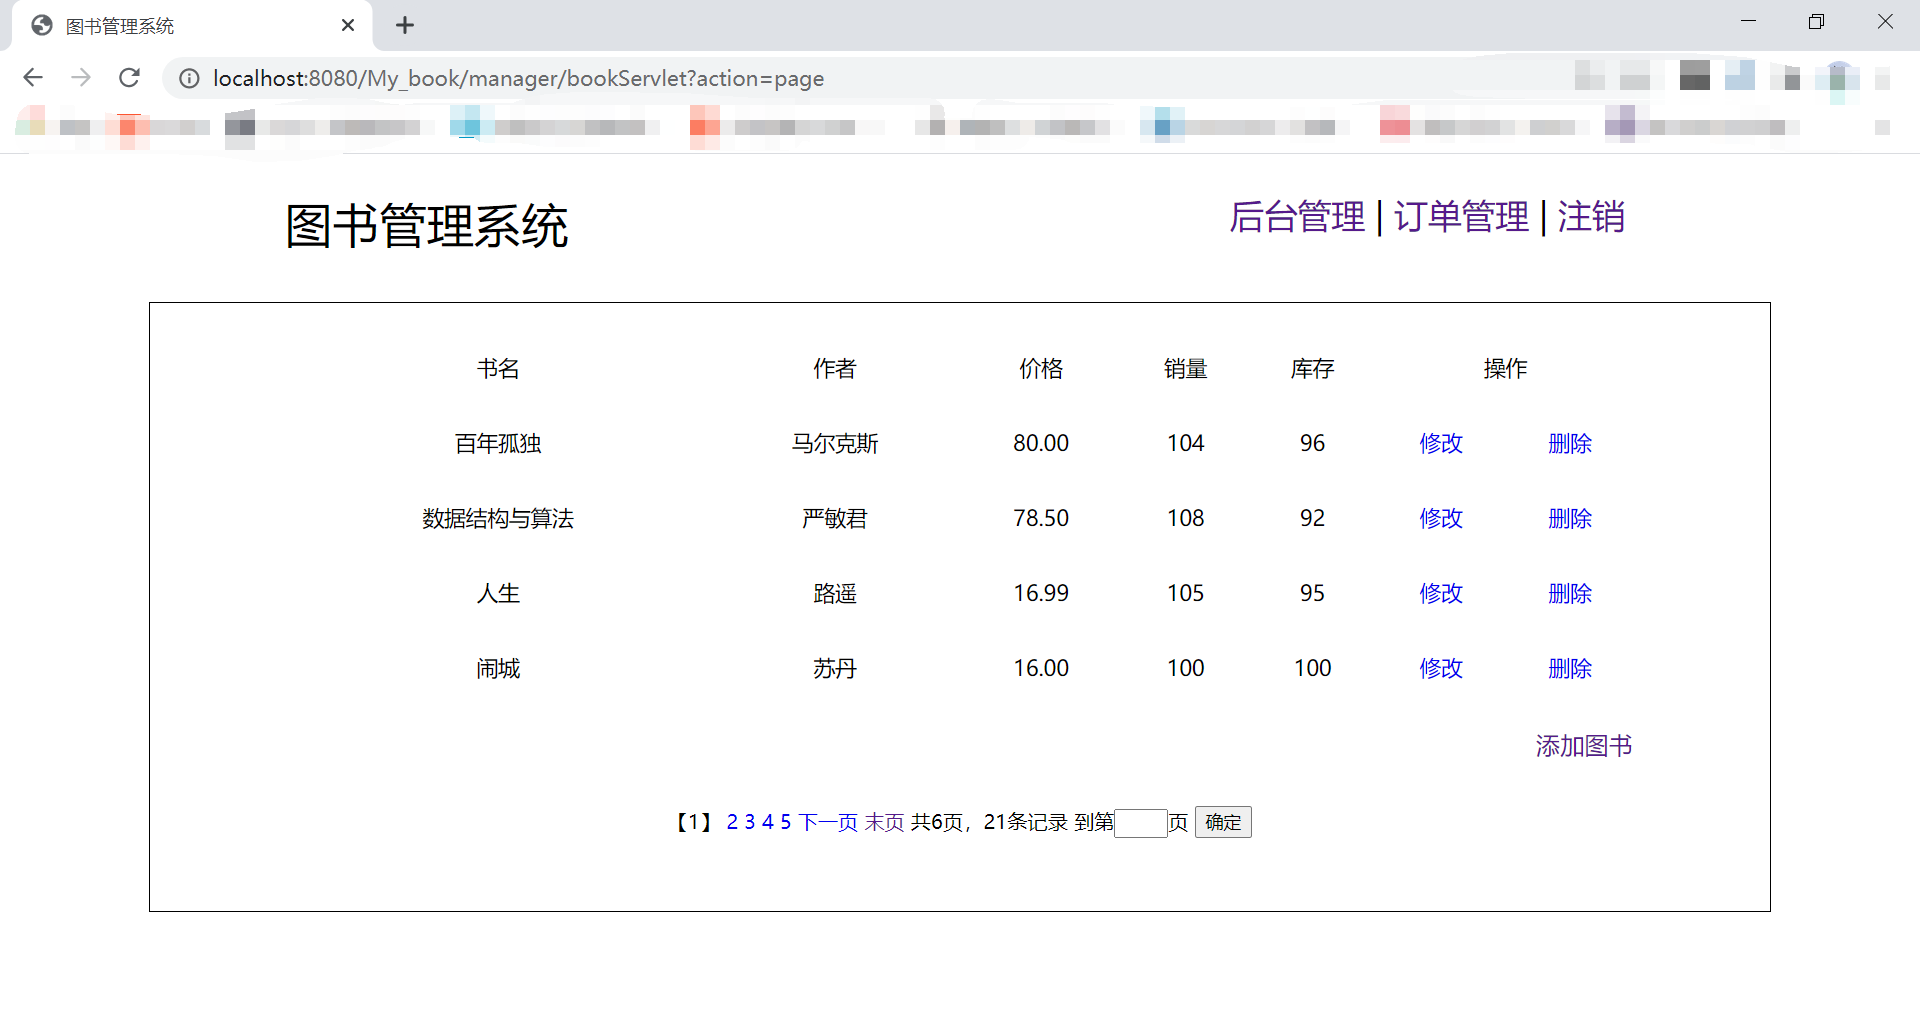1920x1020 pixels.
Task: Click the 价格 column header
Action: [1041, 368]
